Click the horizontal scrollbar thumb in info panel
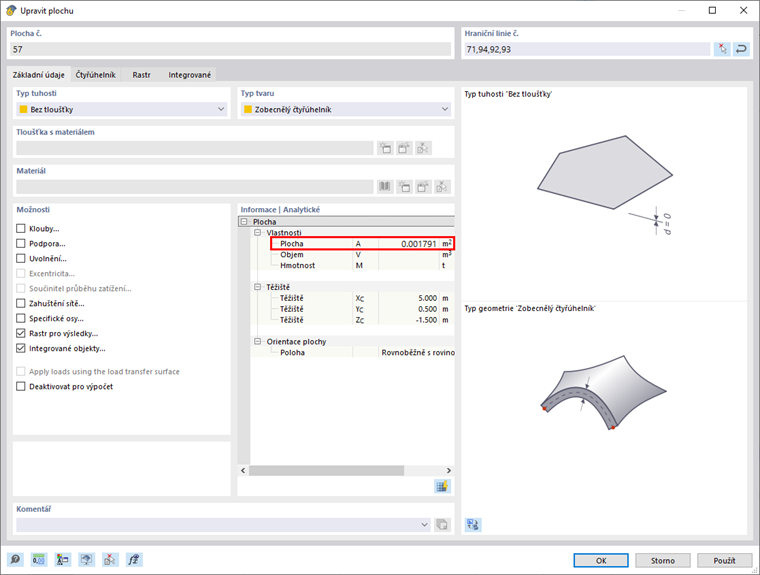The height and width of the screenshot is (575, 760). [x=326, y=470]
